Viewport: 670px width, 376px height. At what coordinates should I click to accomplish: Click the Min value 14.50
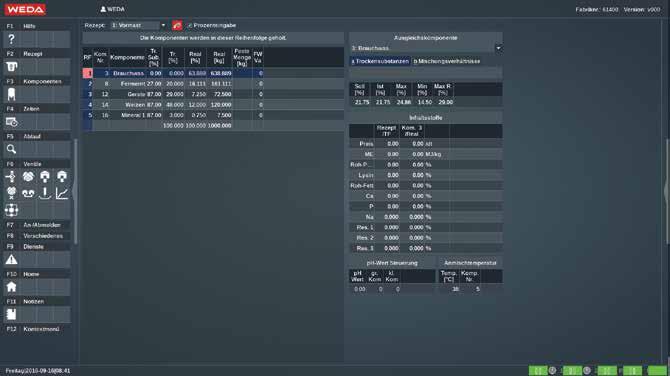tap(423, 103)
